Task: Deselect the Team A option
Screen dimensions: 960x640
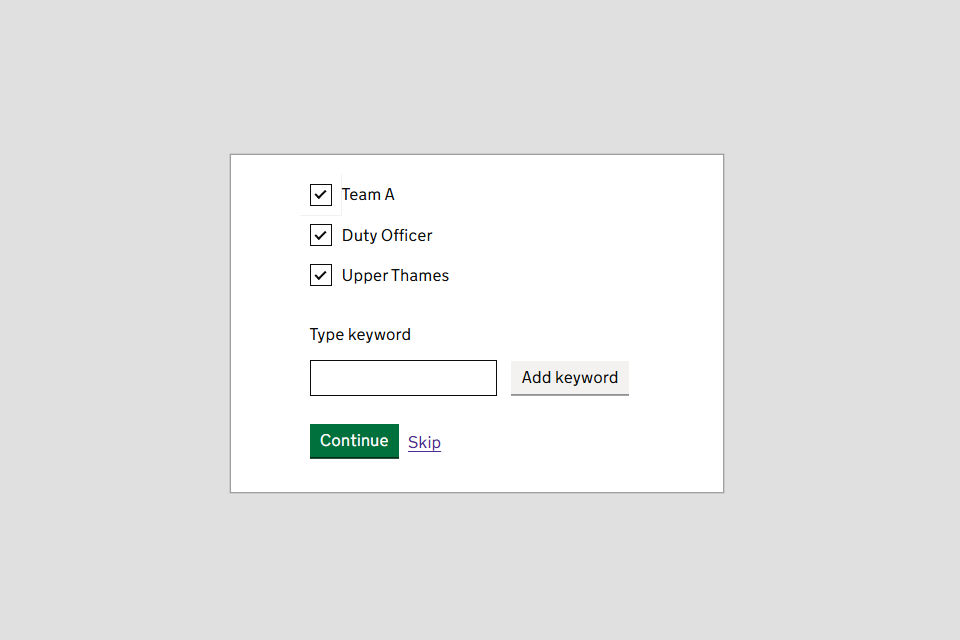Action: pos(321,195)
